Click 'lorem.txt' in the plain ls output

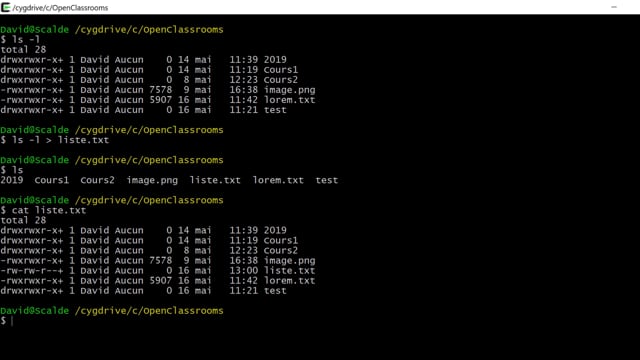[x=278, y=180]
